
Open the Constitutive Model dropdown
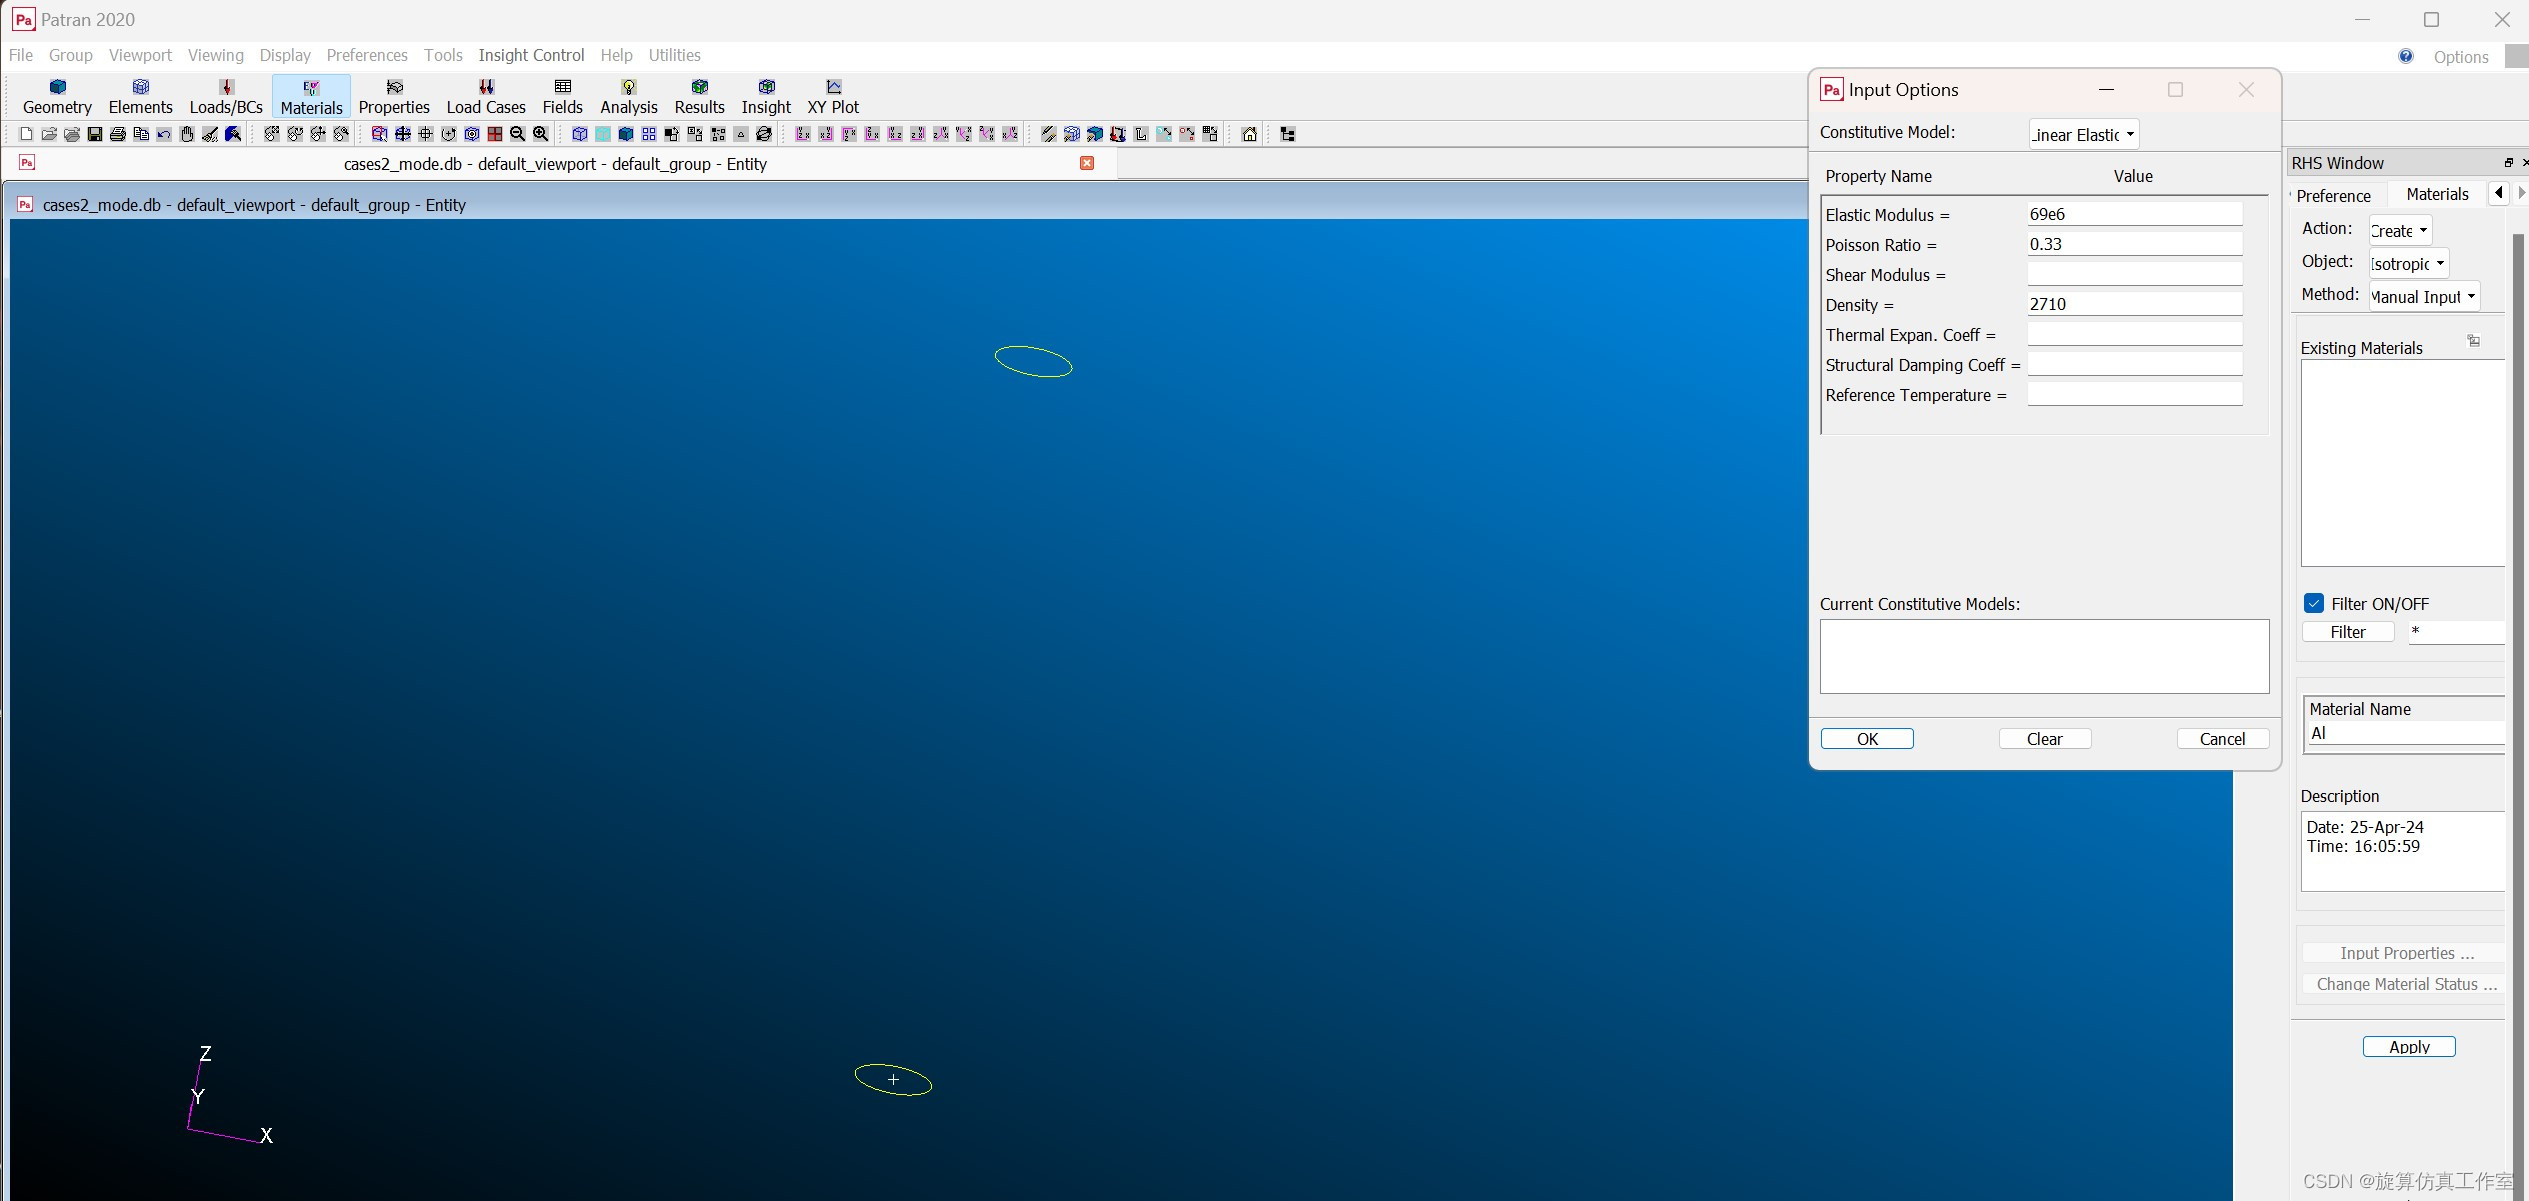[x=2083, y=134]
